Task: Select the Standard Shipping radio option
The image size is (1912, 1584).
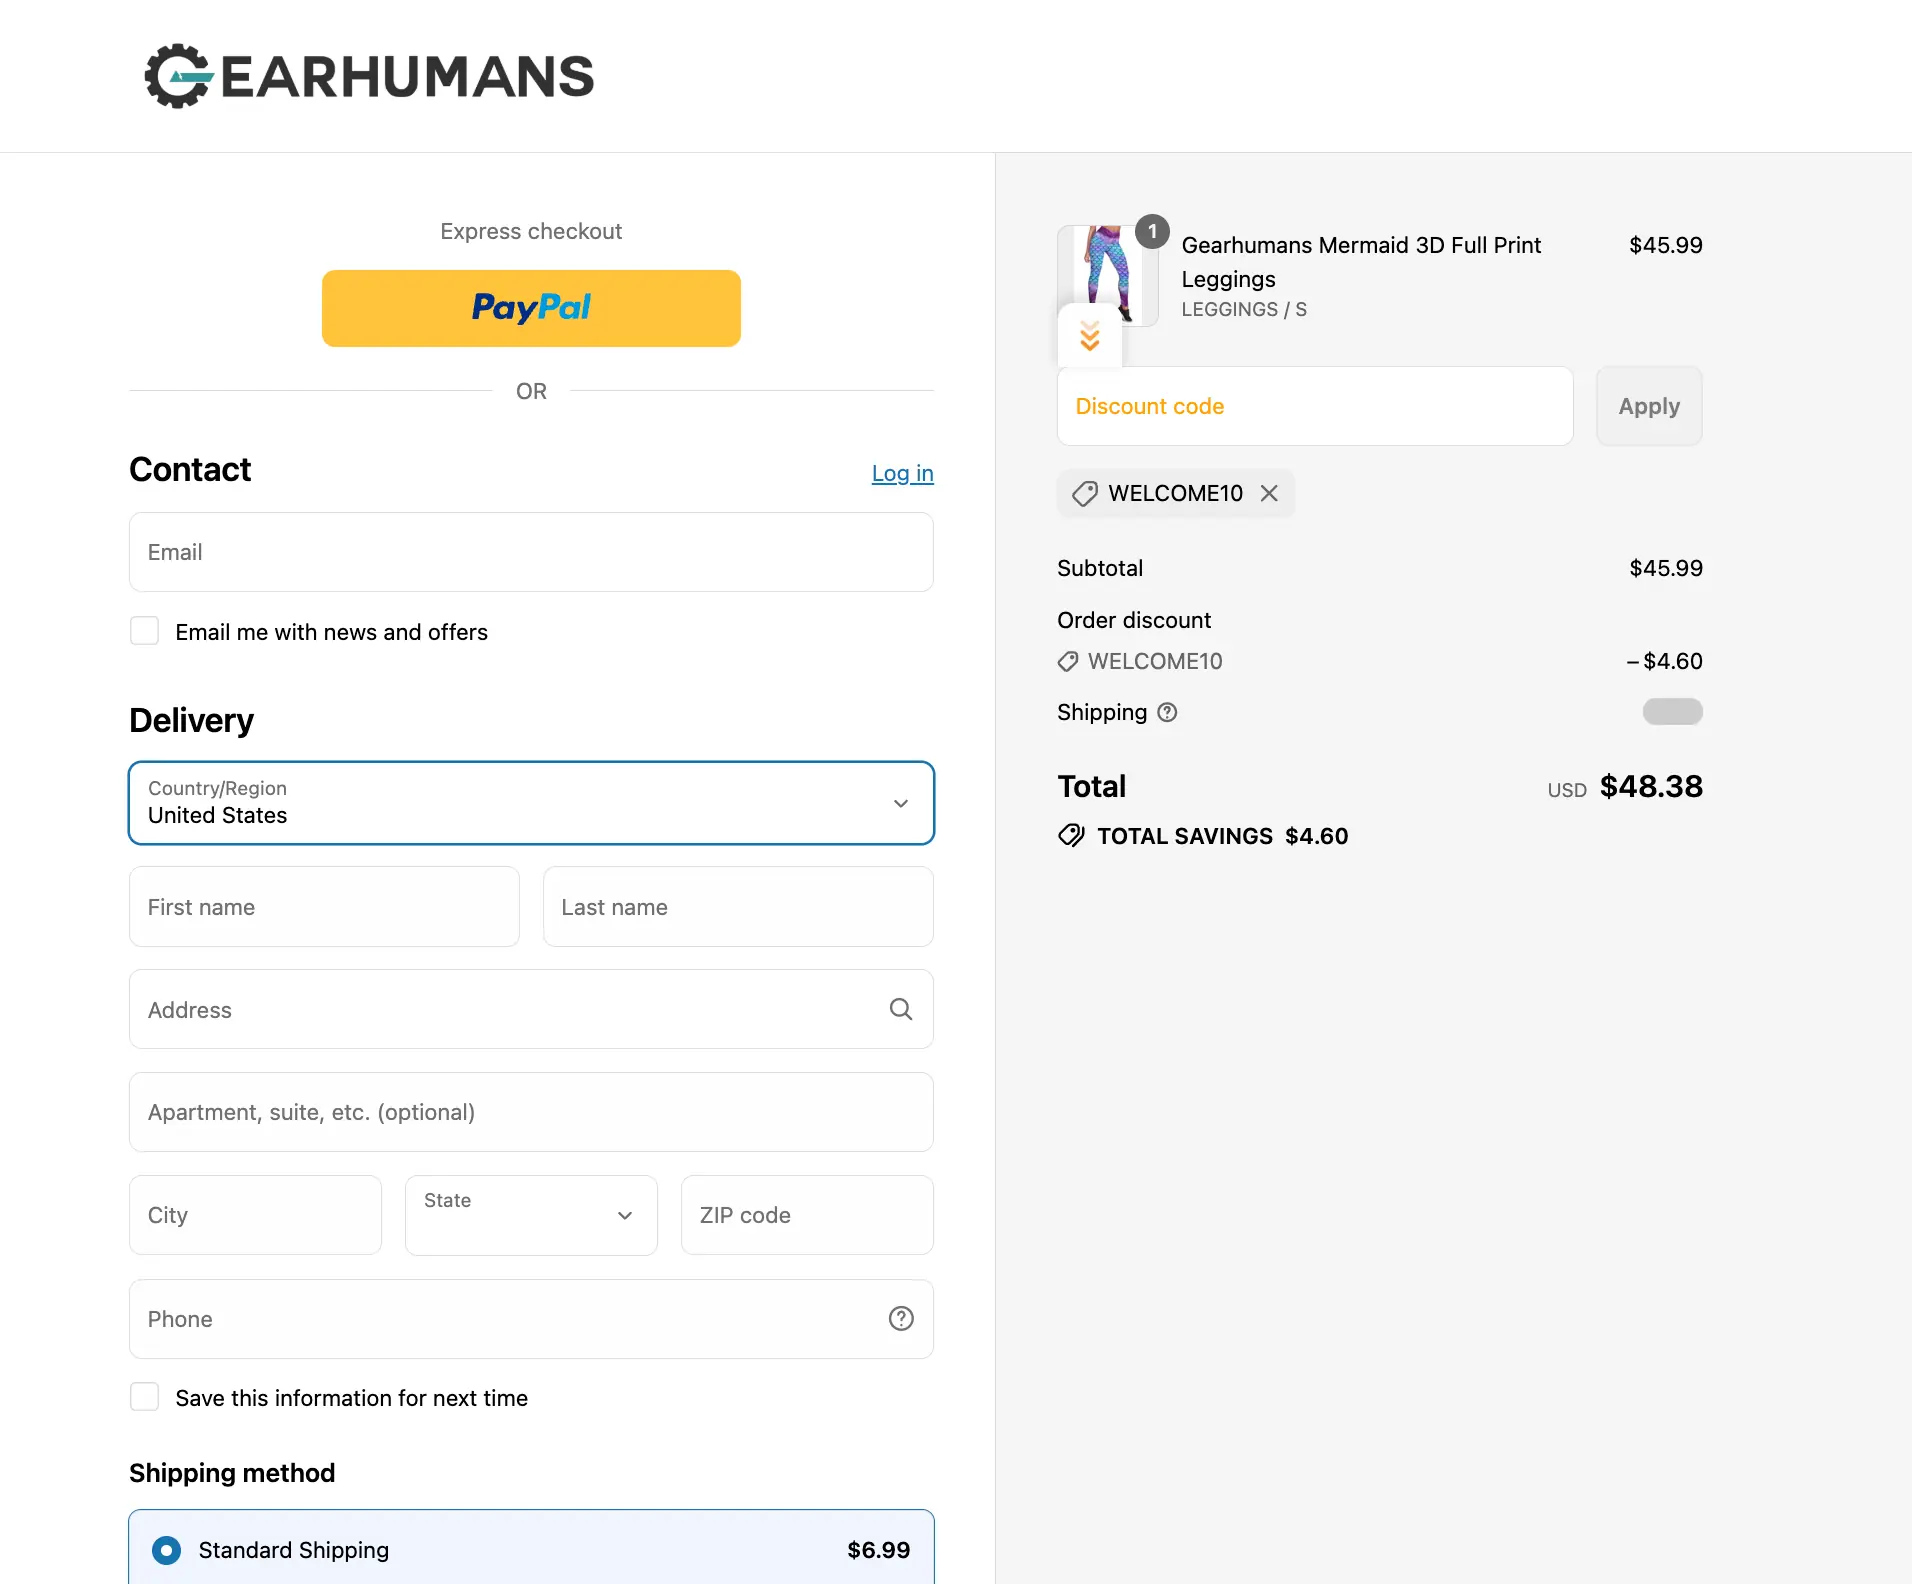Action: tap(166, 1549)
